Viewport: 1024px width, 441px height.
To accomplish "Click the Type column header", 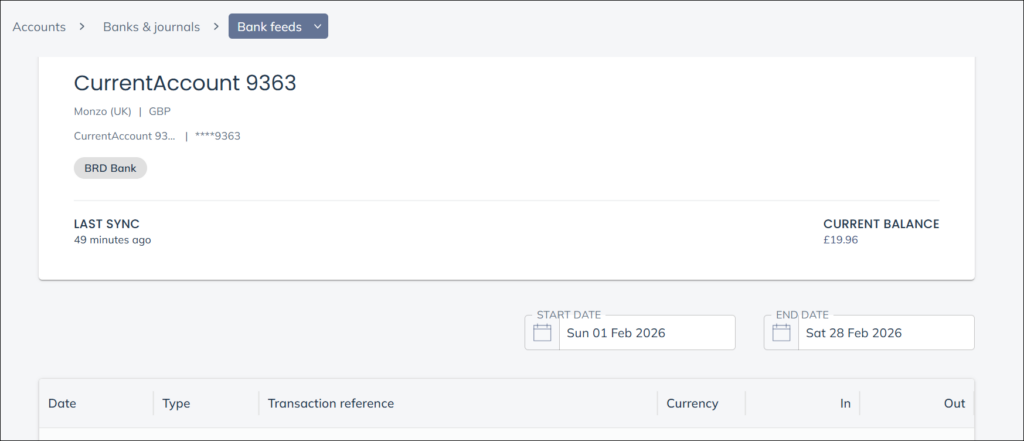I will pyautogui.click(x=176, y=404).
